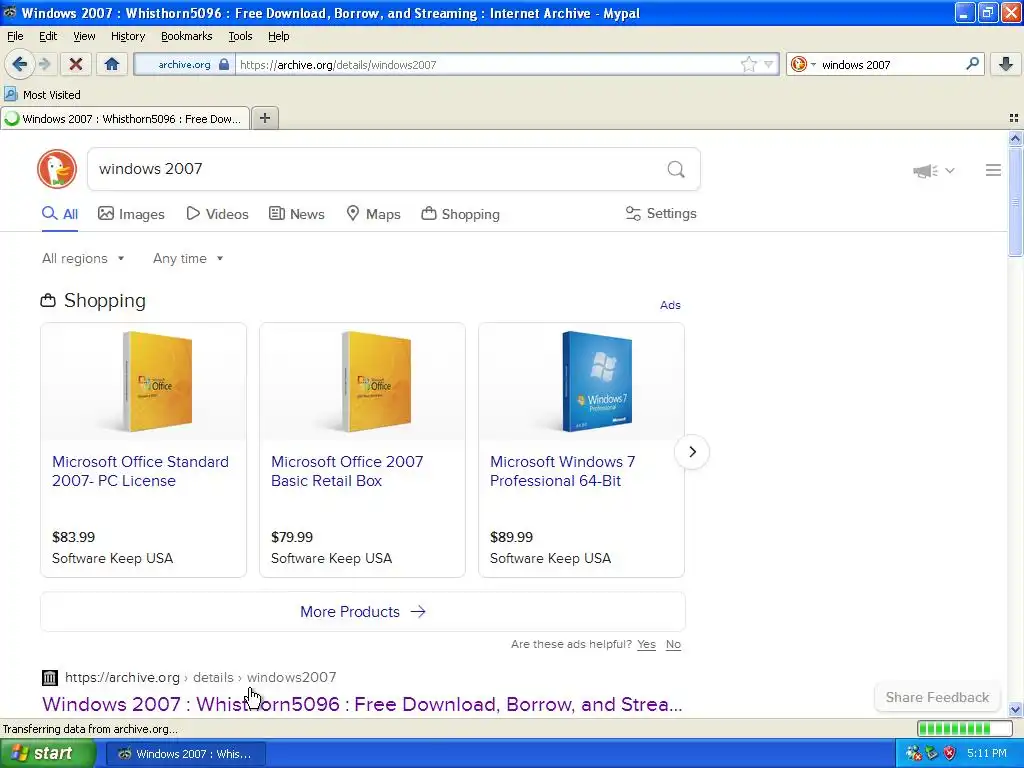Go back with the browser Back arrow
The height and width of the screenshot is (768, 1024).
pyautogui.click(x=19, y=64)
